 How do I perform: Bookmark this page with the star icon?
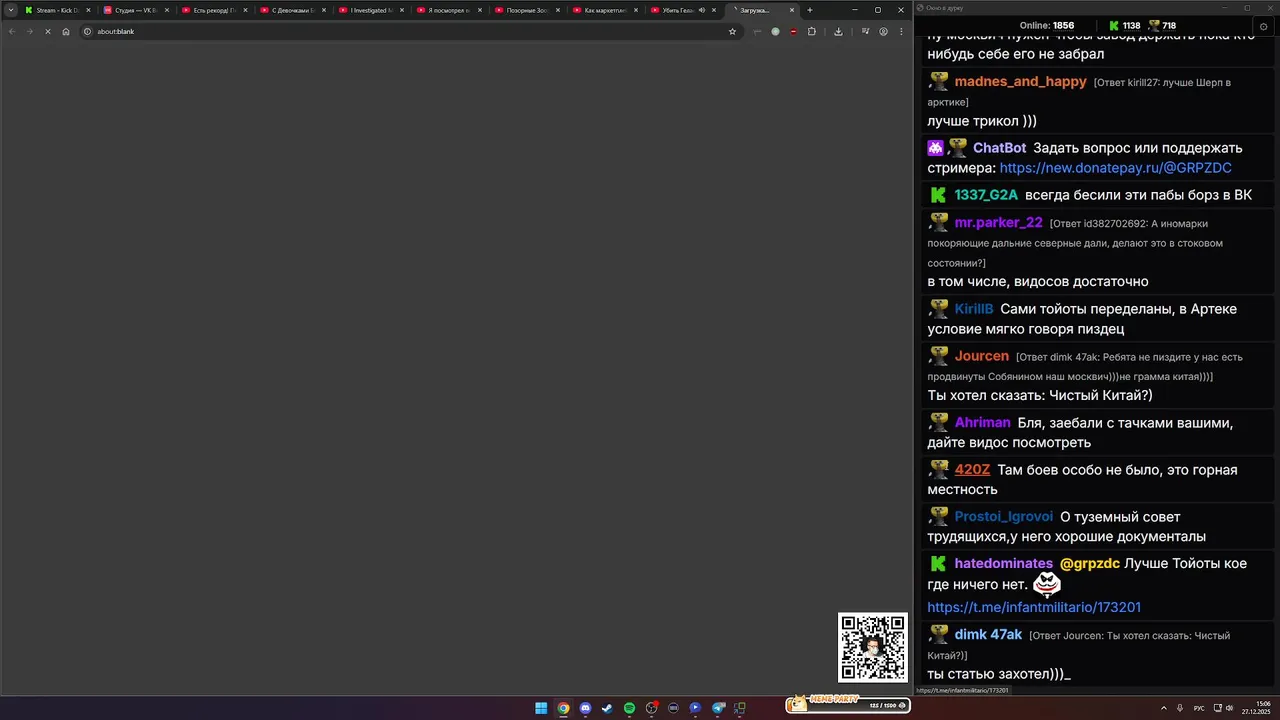[x=732, y=31]
